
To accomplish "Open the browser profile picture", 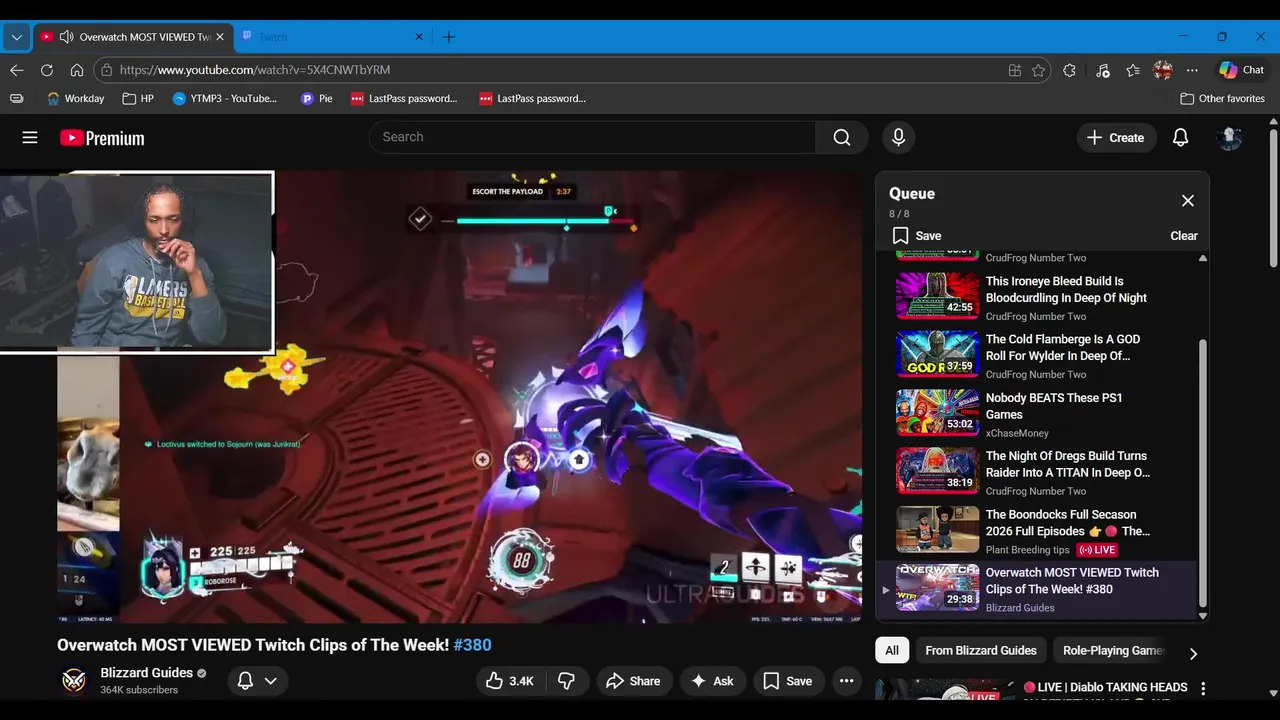I will click(1162, 70).
